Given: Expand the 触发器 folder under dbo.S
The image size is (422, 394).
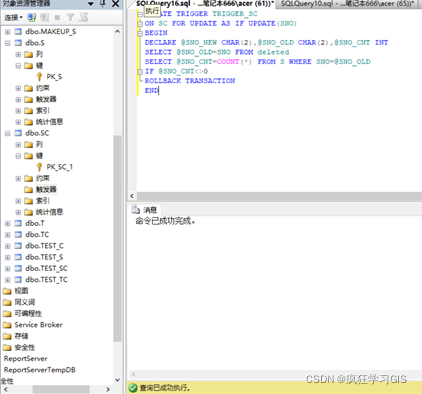Looking at the screenshot, I should coord(18,100).
